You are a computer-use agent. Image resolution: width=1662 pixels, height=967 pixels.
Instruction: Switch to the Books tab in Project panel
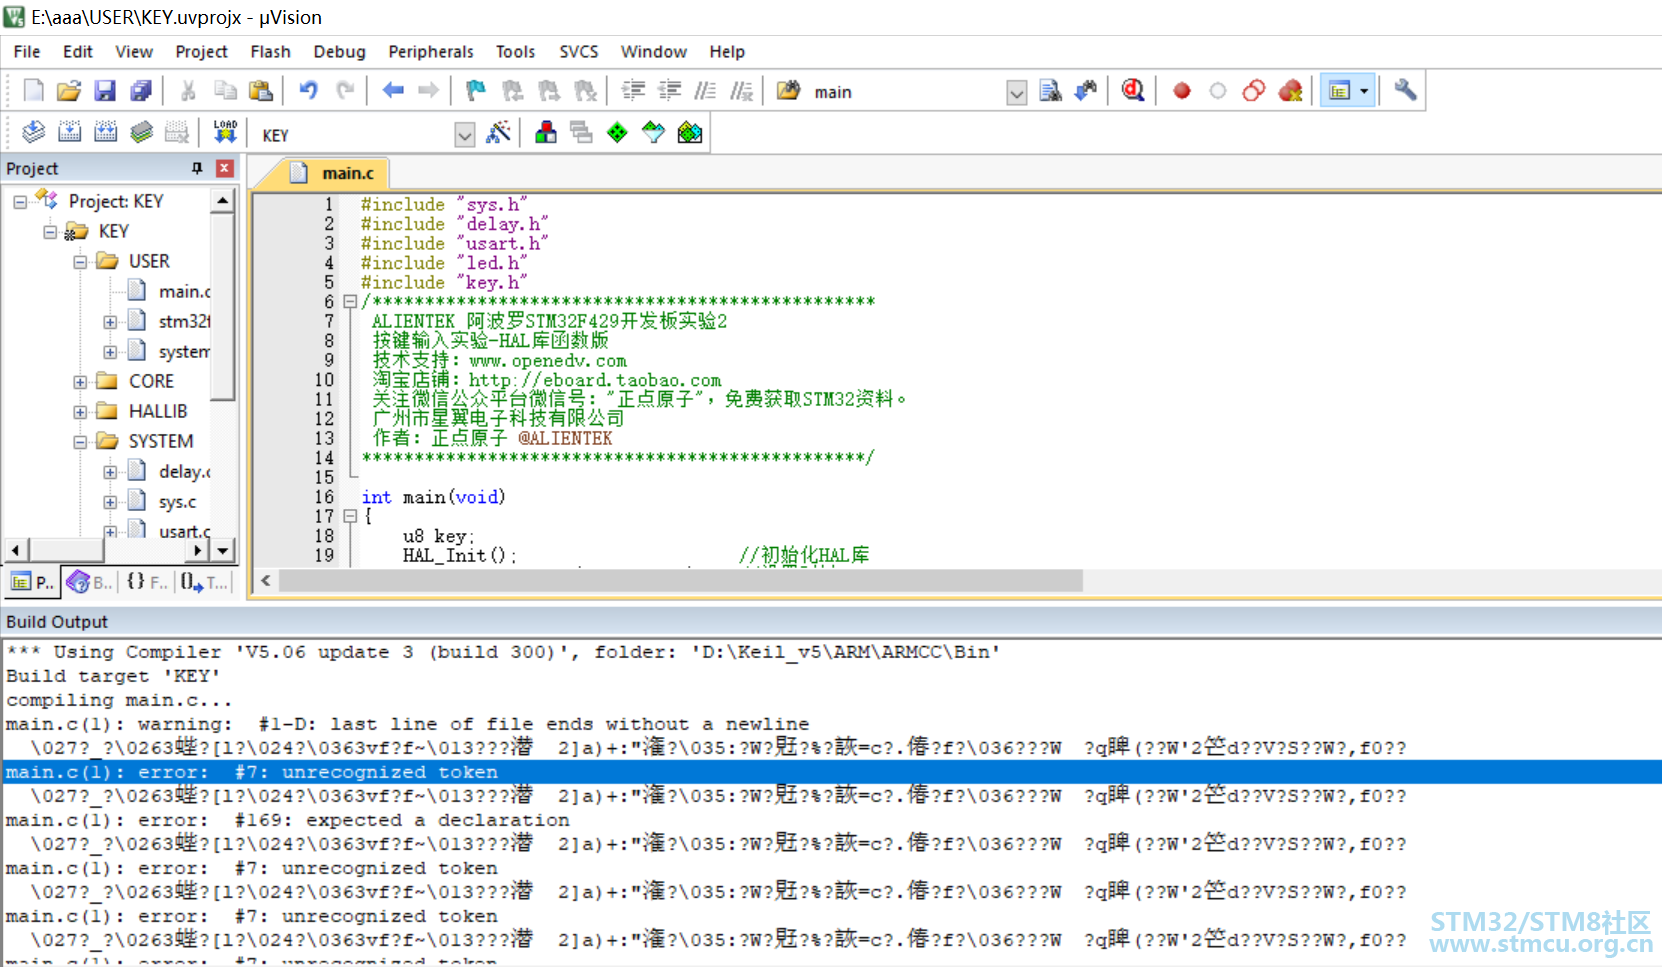[x=90, y=581]
